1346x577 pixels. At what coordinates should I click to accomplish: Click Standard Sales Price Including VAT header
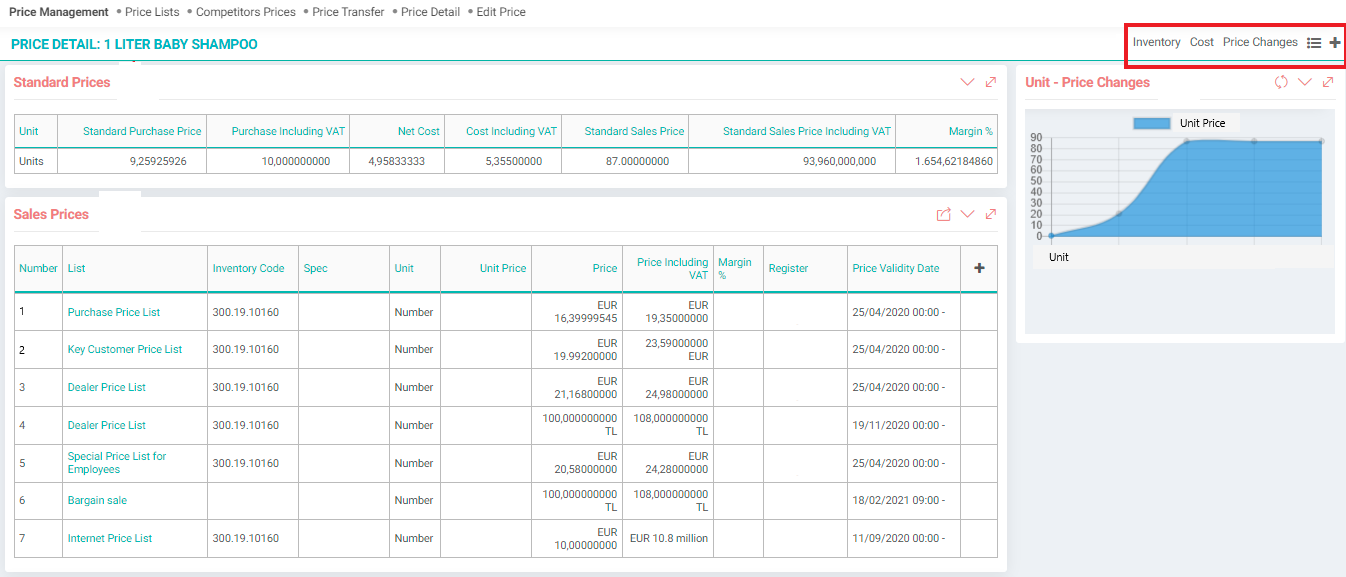(x=806, y=131)
